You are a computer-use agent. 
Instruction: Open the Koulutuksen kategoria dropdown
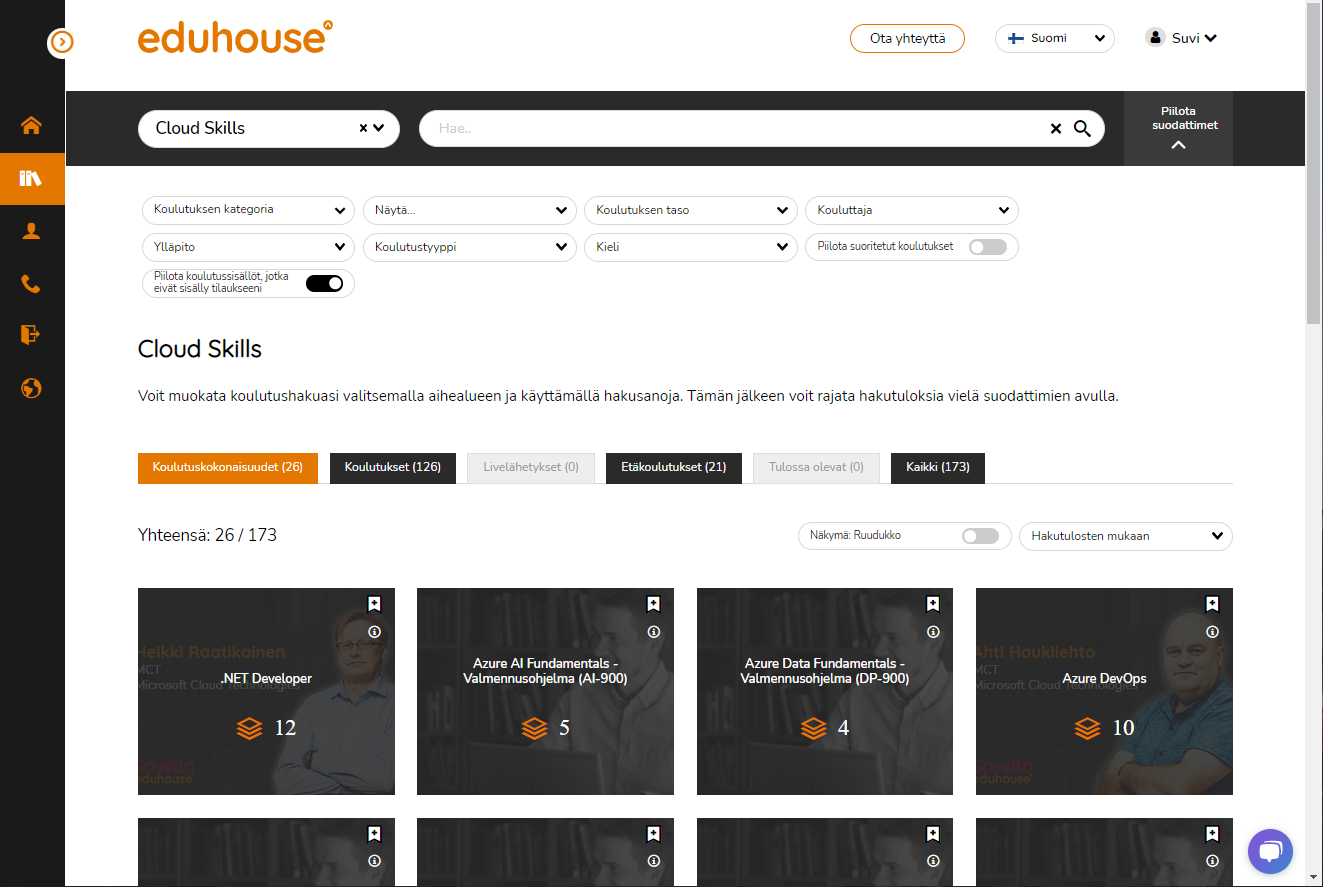(x=248, y=210)
